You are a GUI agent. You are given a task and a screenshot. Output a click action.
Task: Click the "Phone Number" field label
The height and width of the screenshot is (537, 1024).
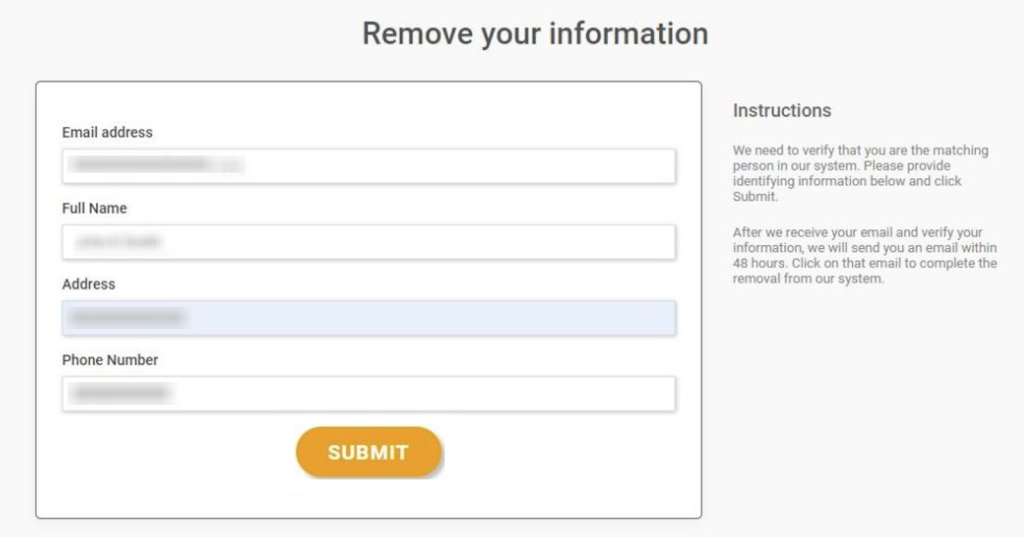[x=110, y=360]
